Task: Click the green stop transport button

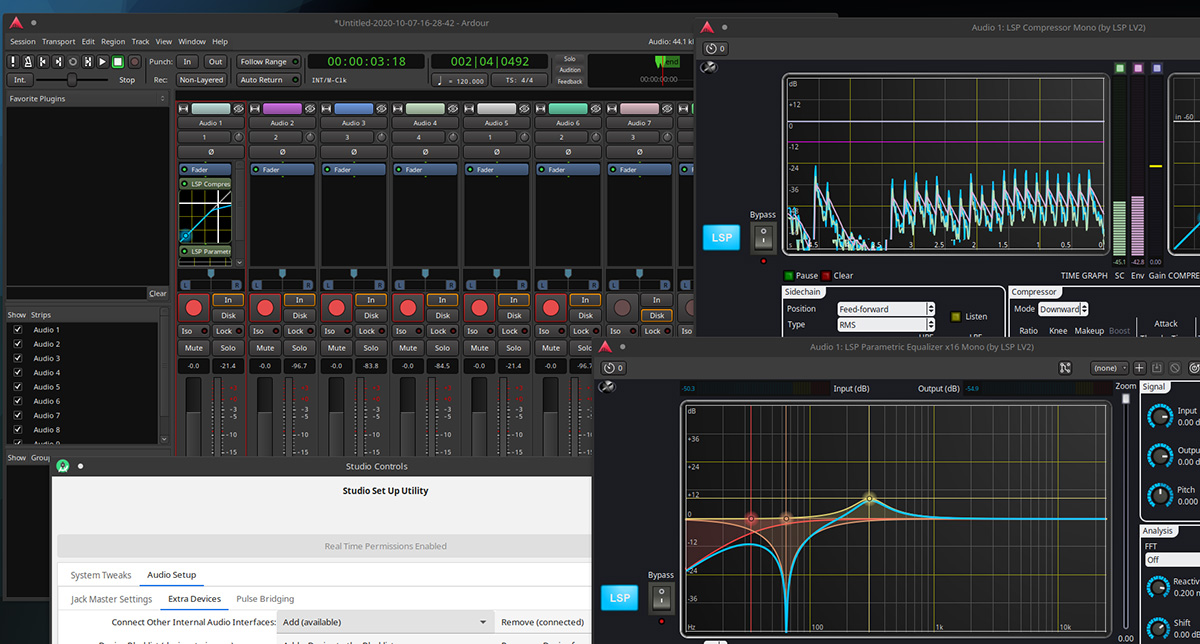Action: 117,62
